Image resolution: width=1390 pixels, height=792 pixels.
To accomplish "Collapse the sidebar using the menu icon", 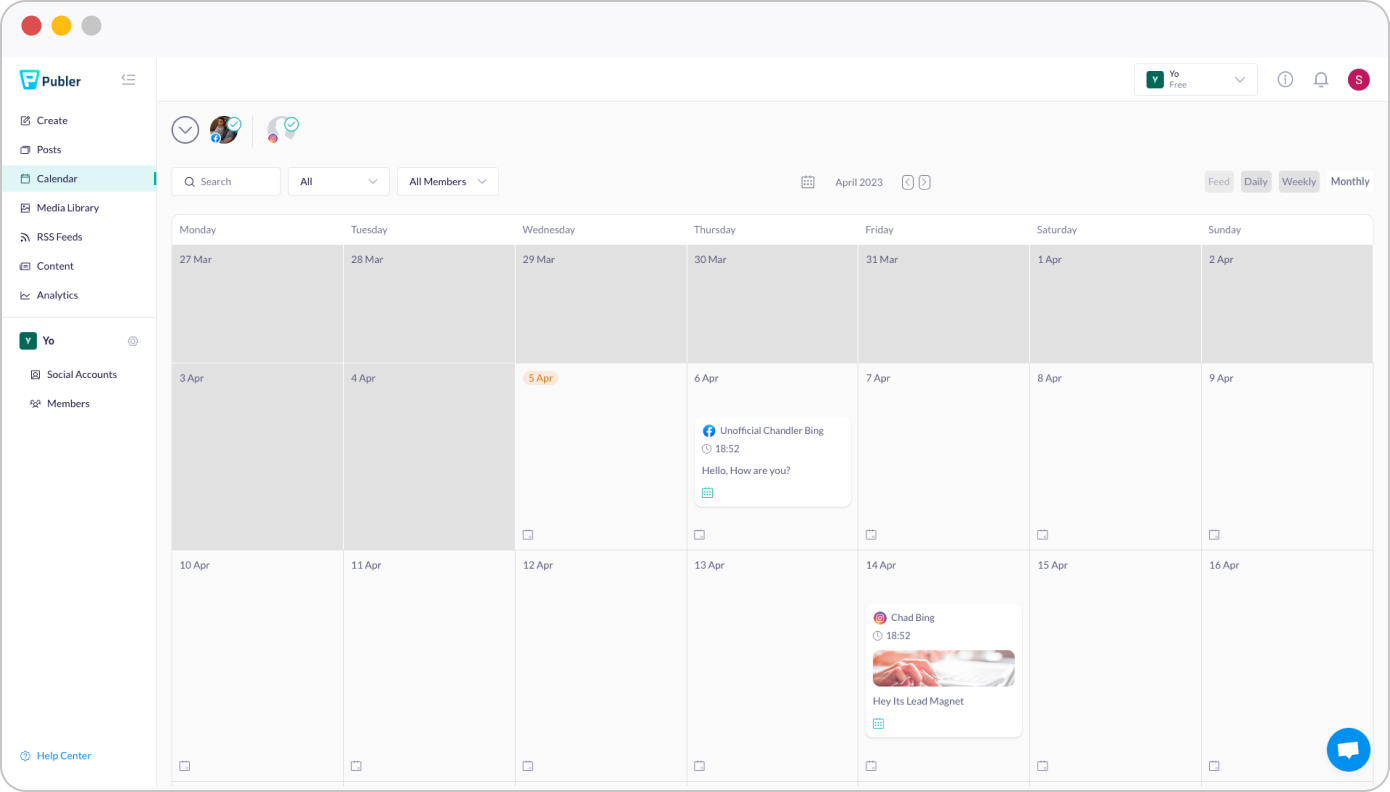I will coord(128,80).
